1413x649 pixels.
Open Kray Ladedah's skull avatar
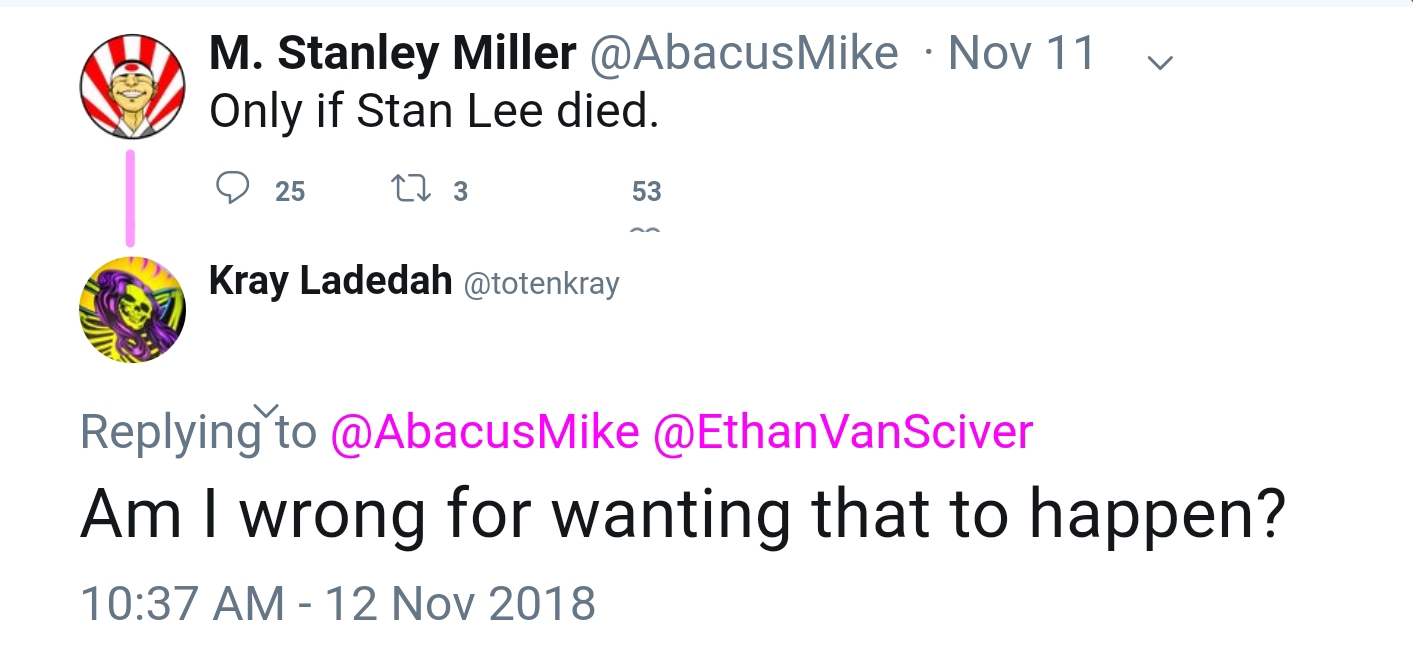pos(132,309)
